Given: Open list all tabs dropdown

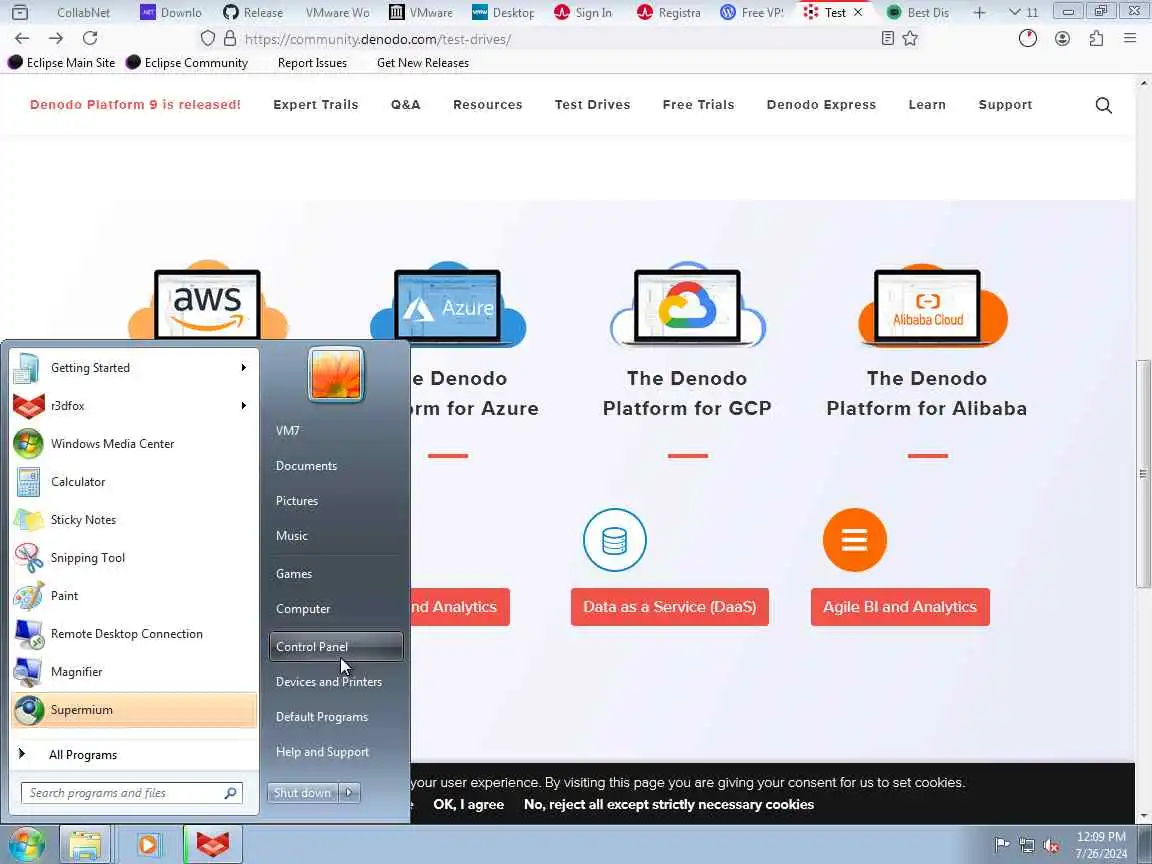Looking at the screenshot, I should pyautogui.click(x=1023, y=12).
